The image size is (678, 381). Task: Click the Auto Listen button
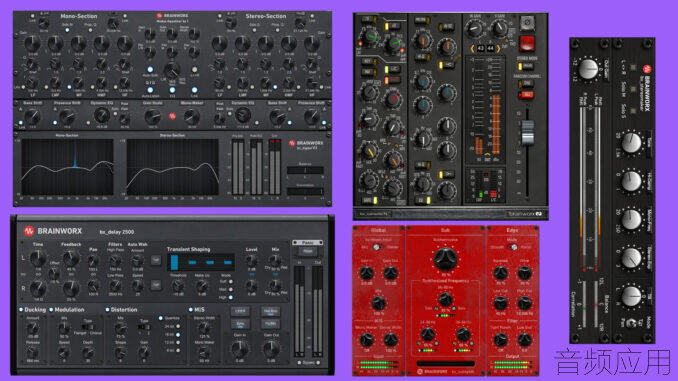tap(150, 90)
